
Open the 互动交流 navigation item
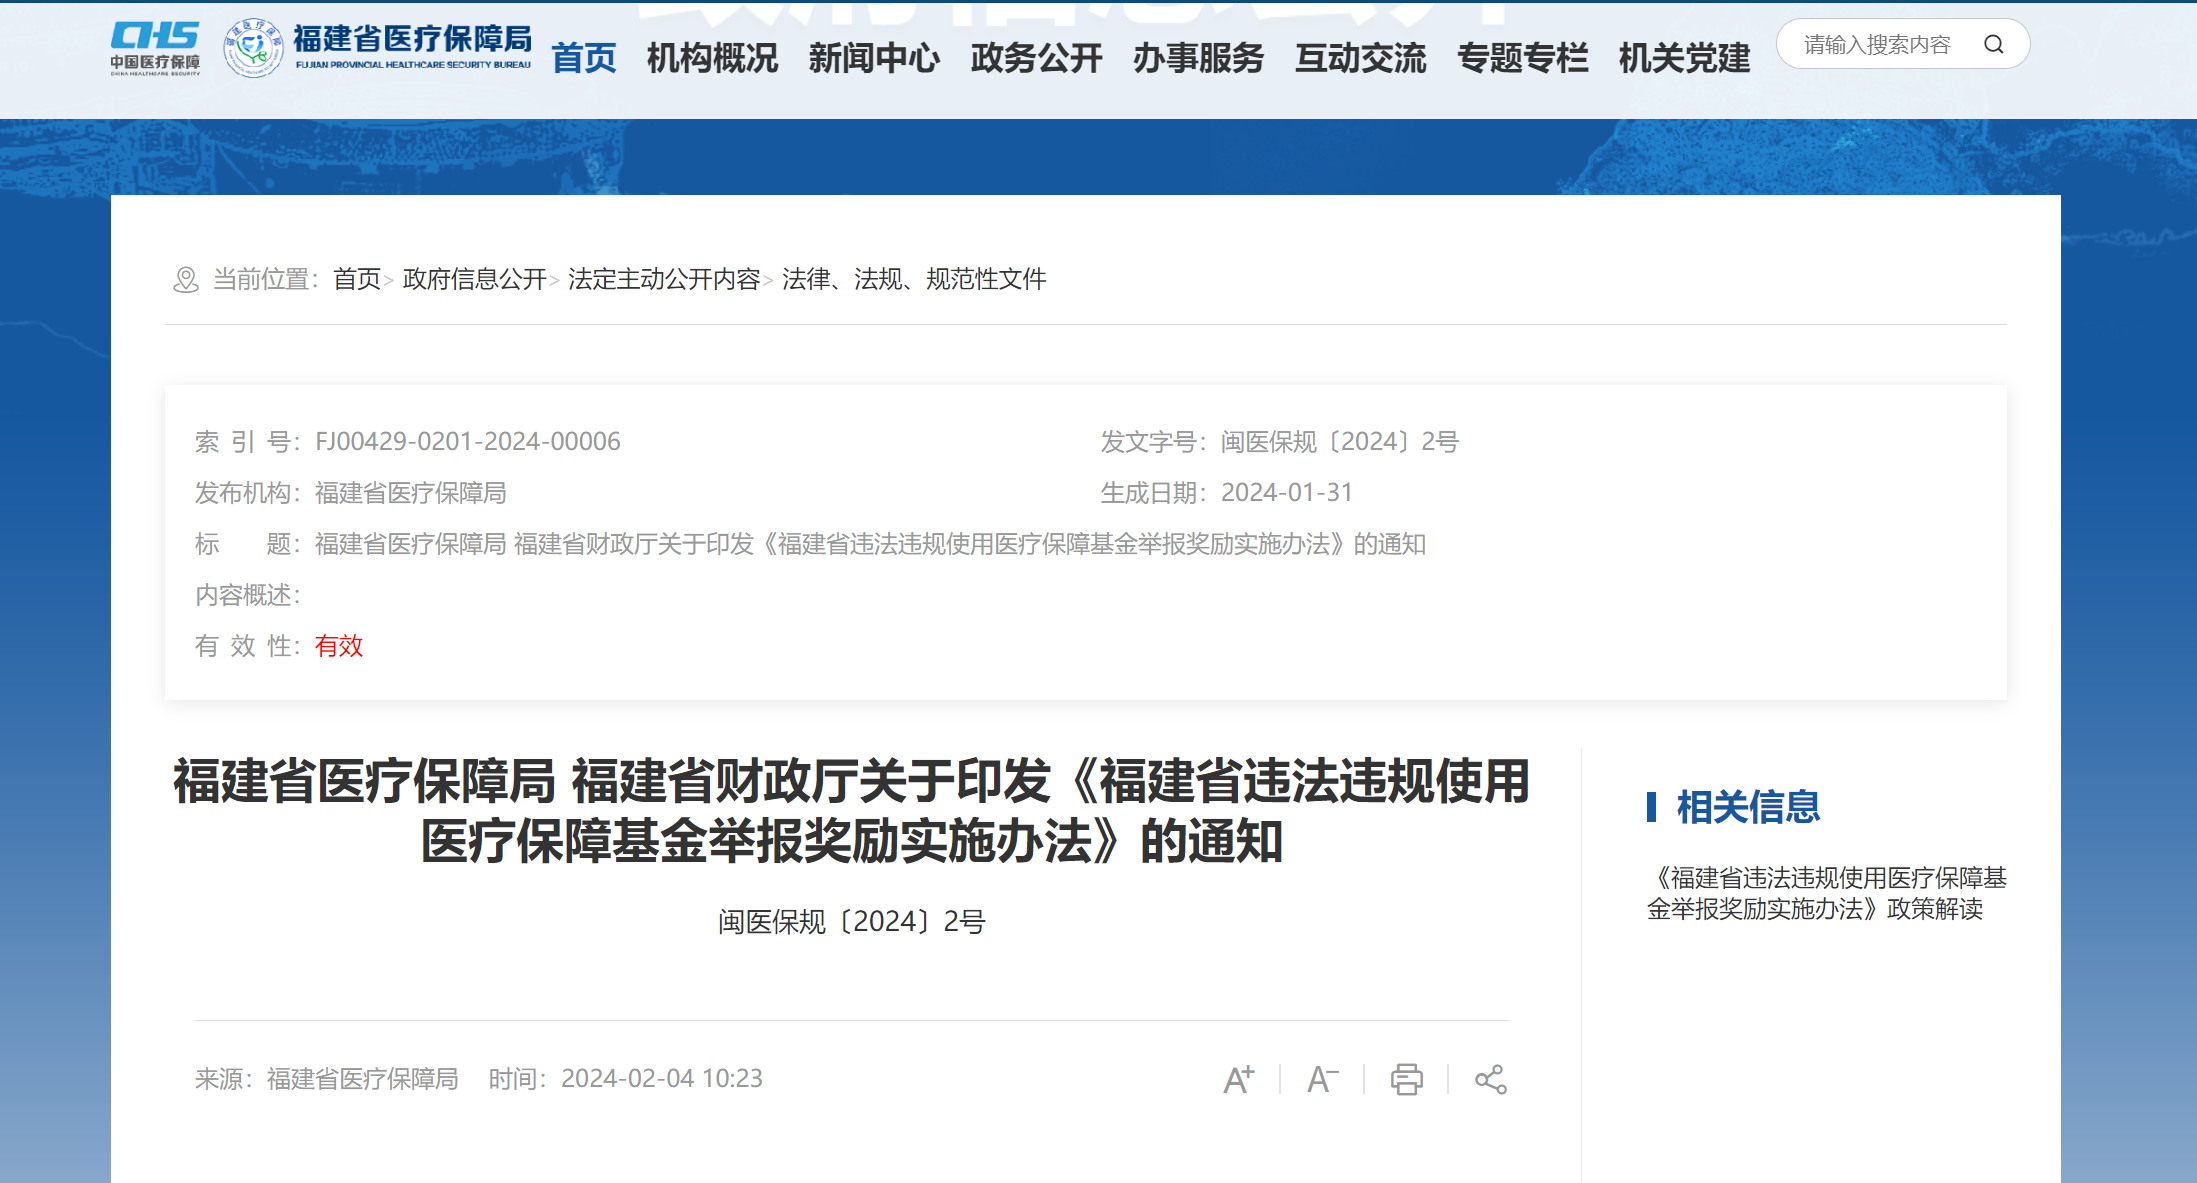pyautogui.click(x=1360, y=58)
